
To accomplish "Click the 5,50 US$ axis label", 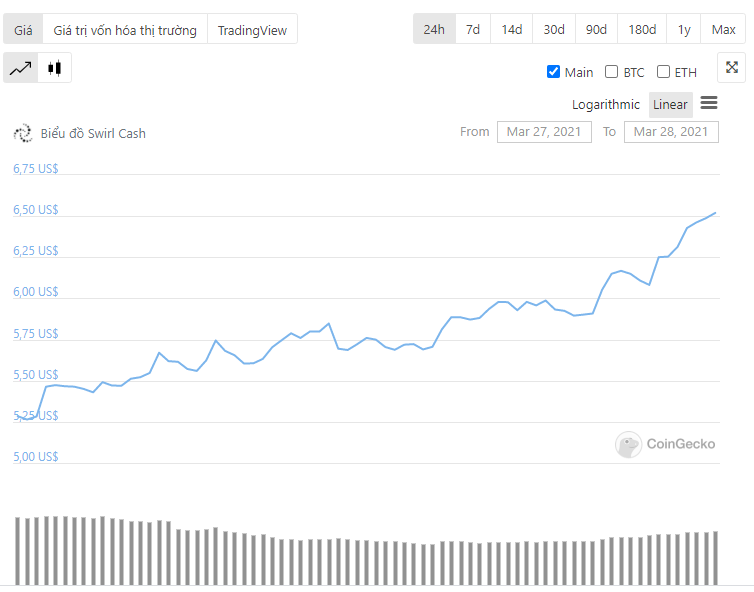I will (x=36, y=375).
